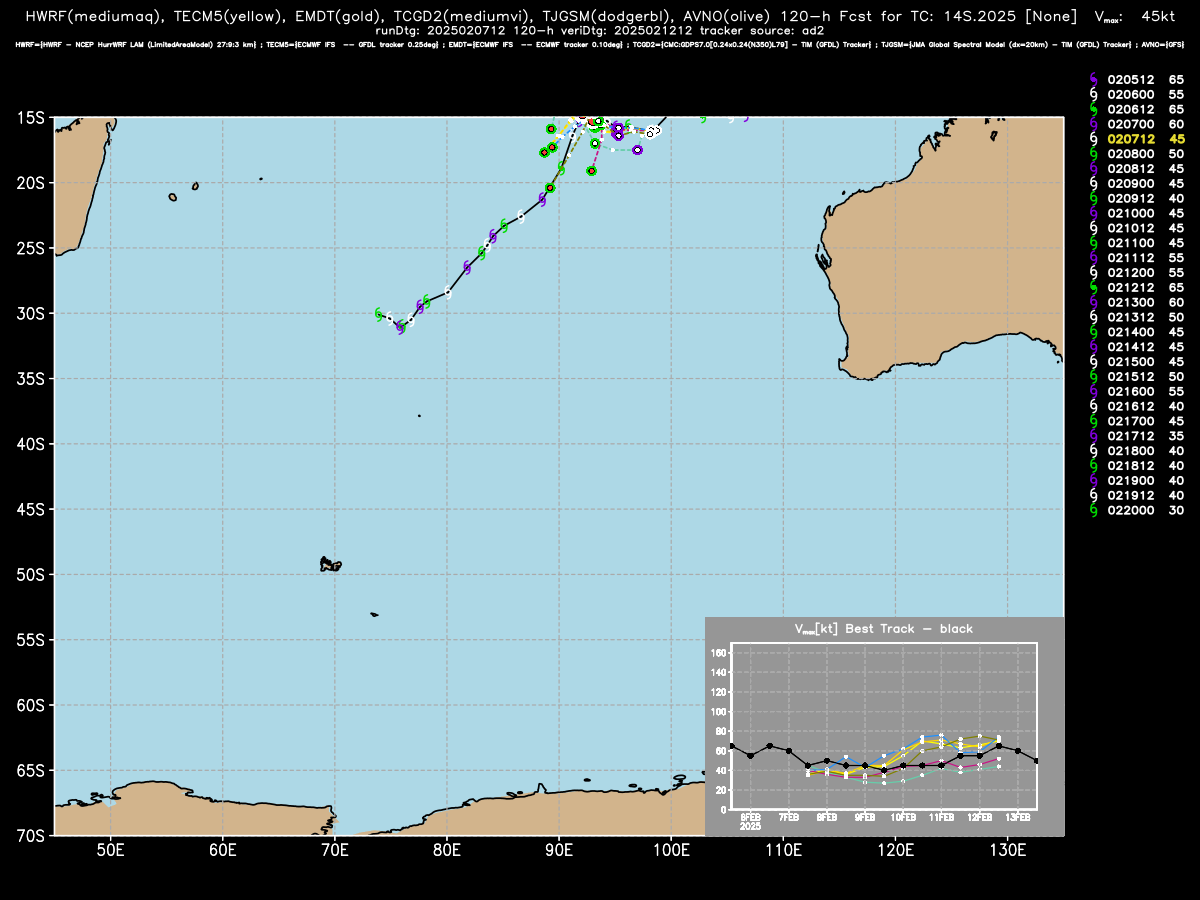Click the green cyclone marker at the track's western end
This screenshot has height=900, width=1200.
click(x=378, y=314)
